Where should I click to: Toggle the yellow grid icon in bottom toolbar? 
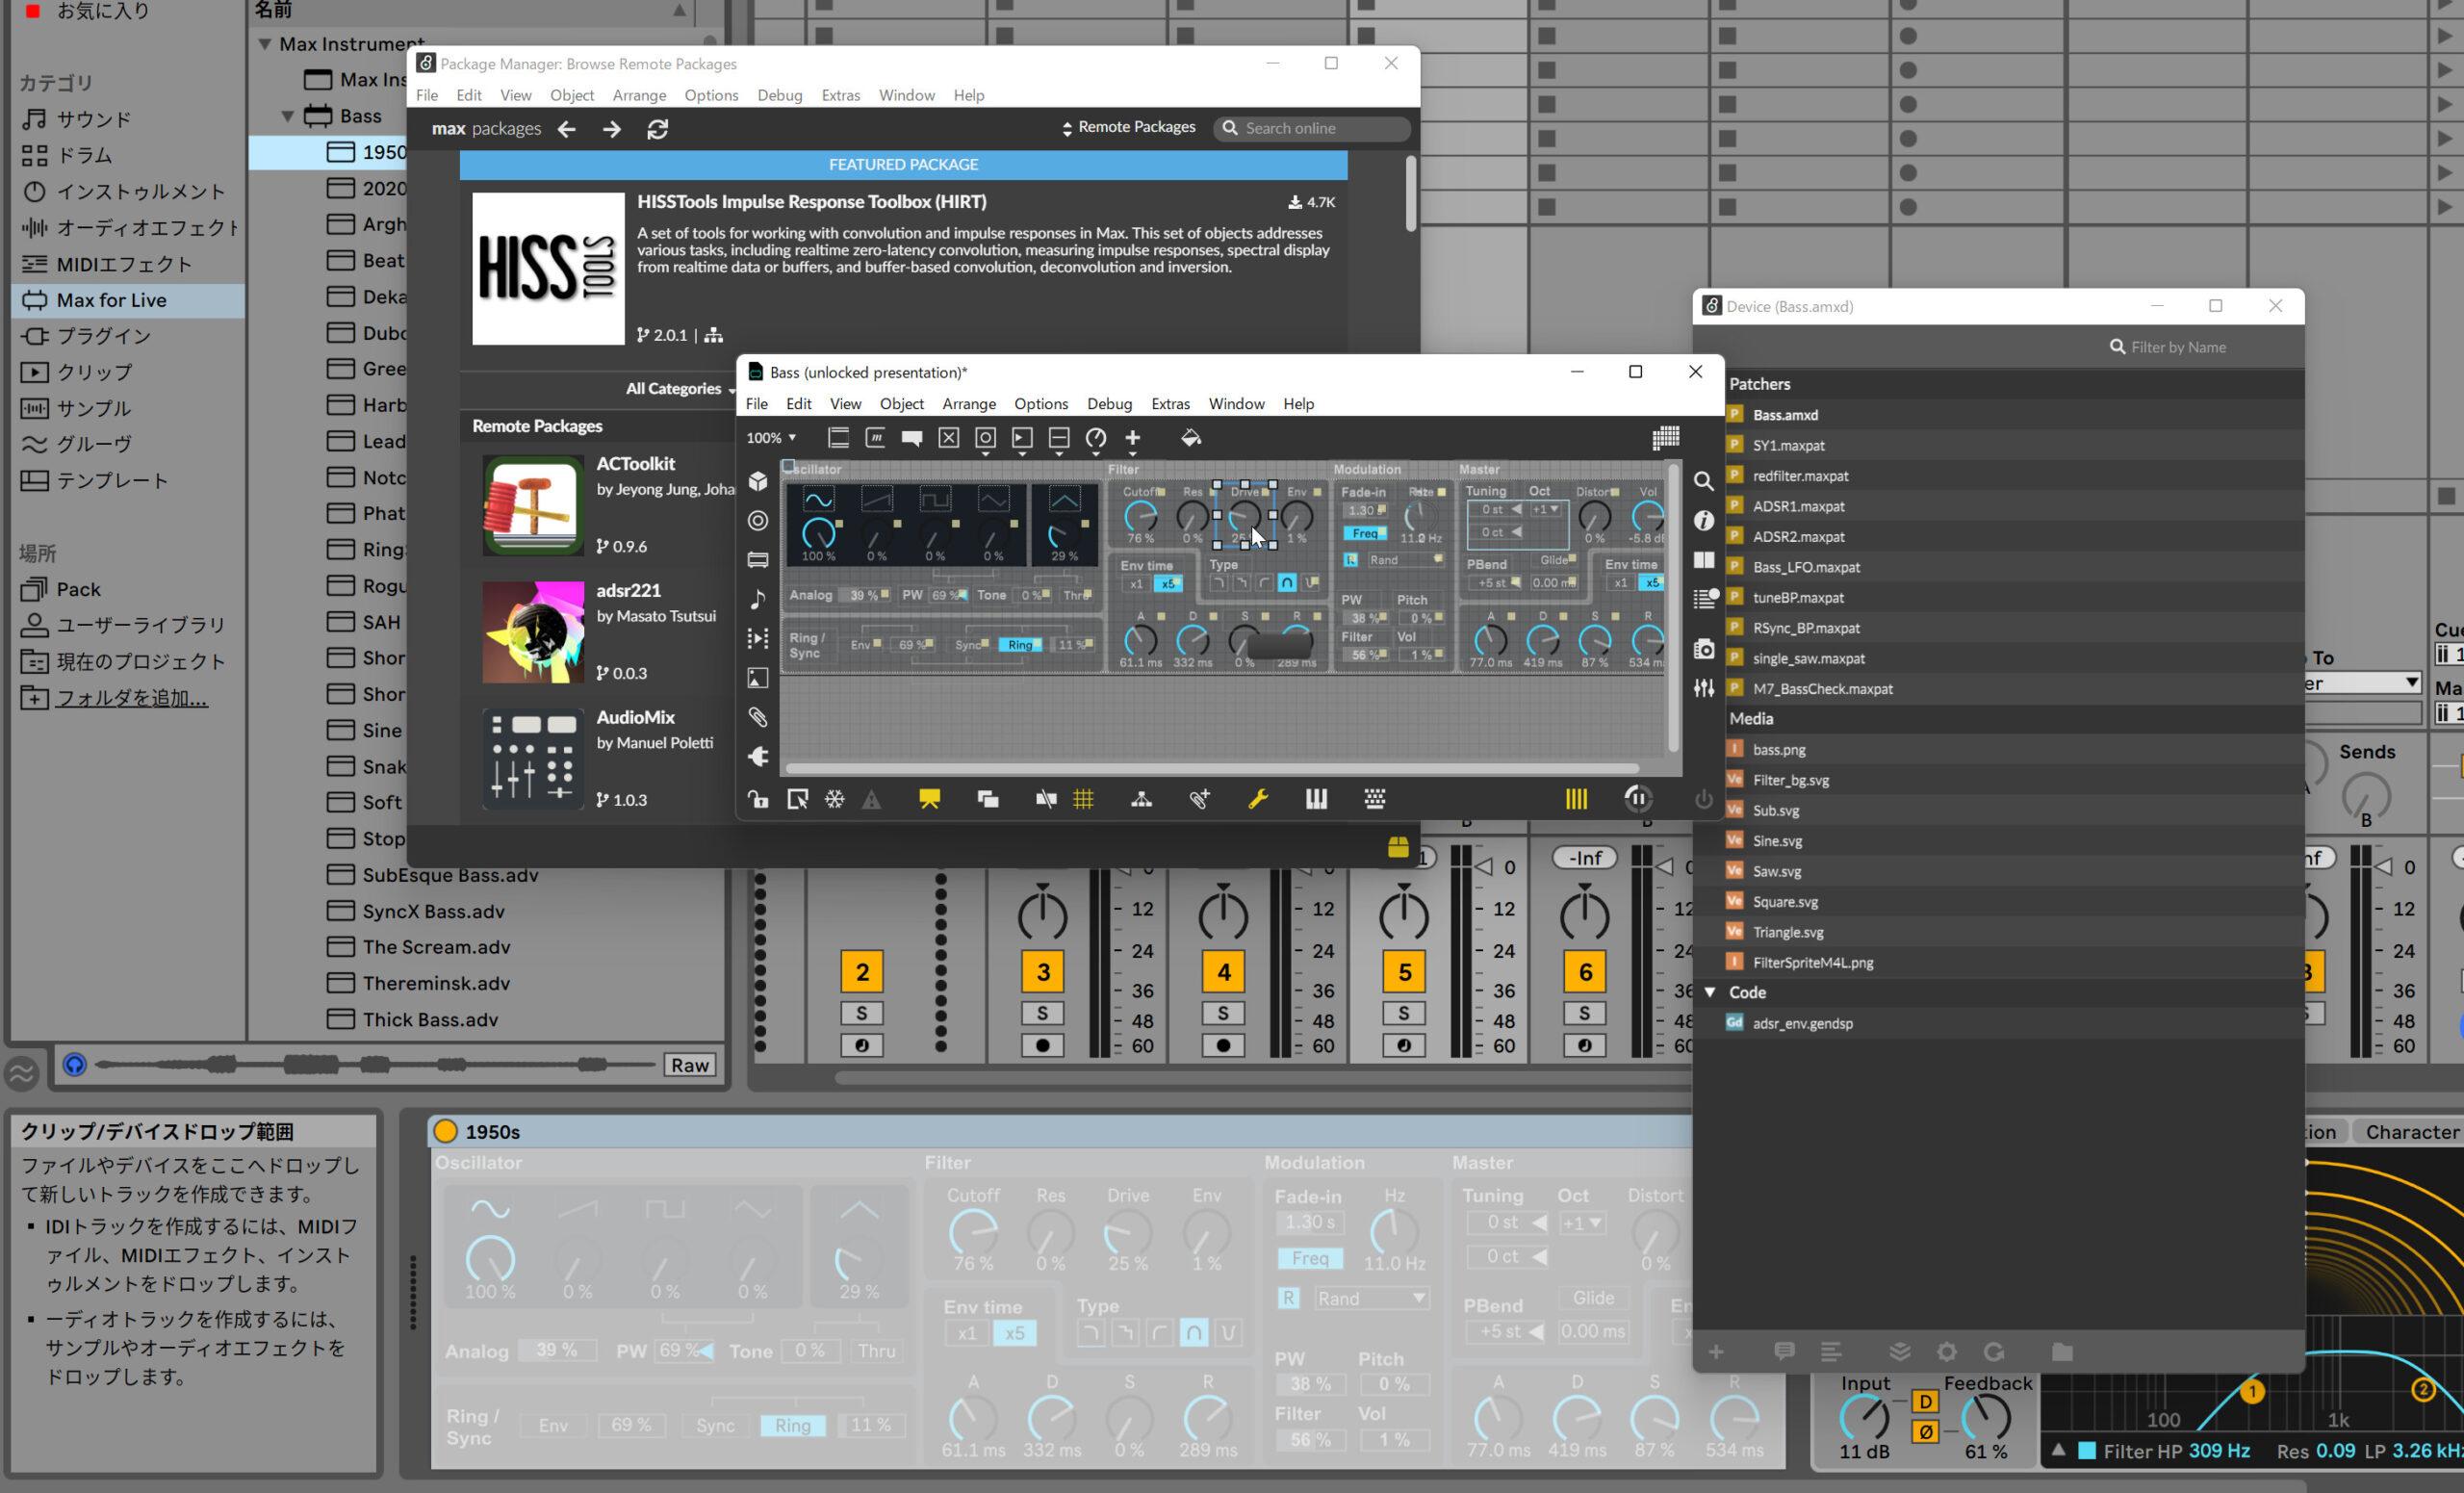1083,799
